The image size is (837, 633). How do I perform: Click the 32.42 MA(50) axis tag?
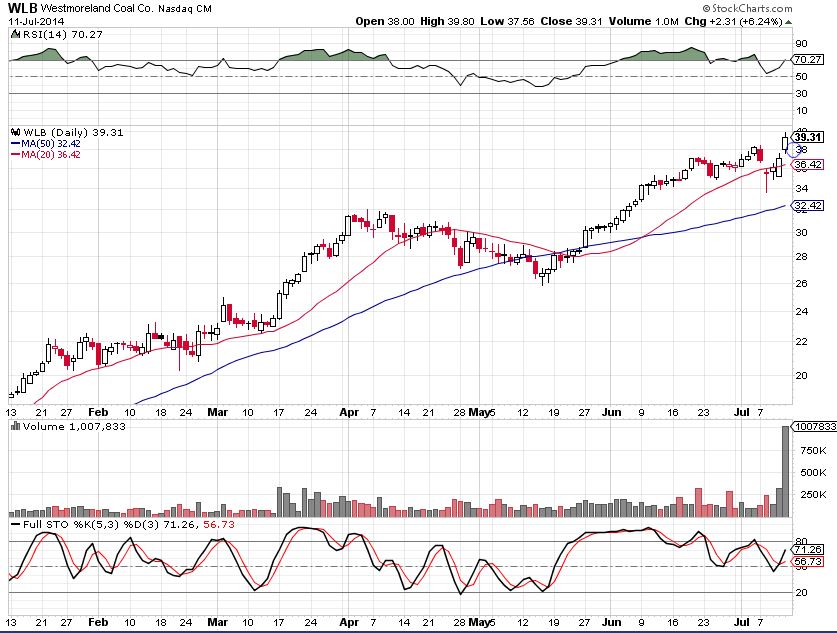click(806, 206)
